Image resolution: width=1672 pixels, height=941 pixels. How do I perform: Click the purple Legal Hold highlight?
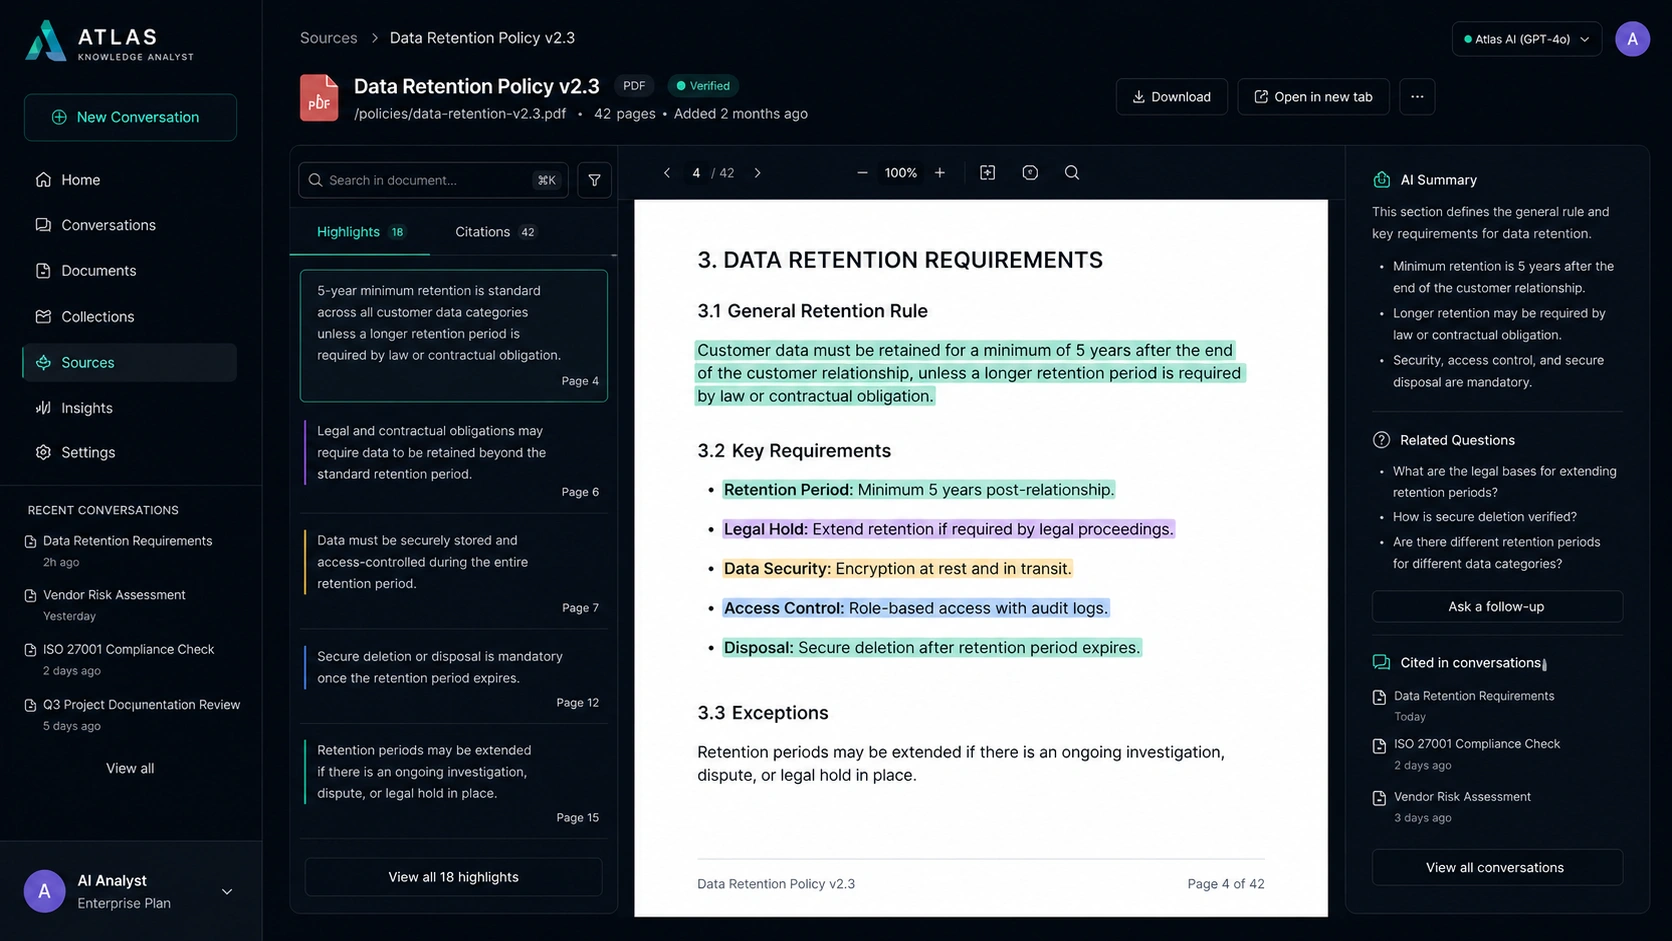tap(948, 529)
